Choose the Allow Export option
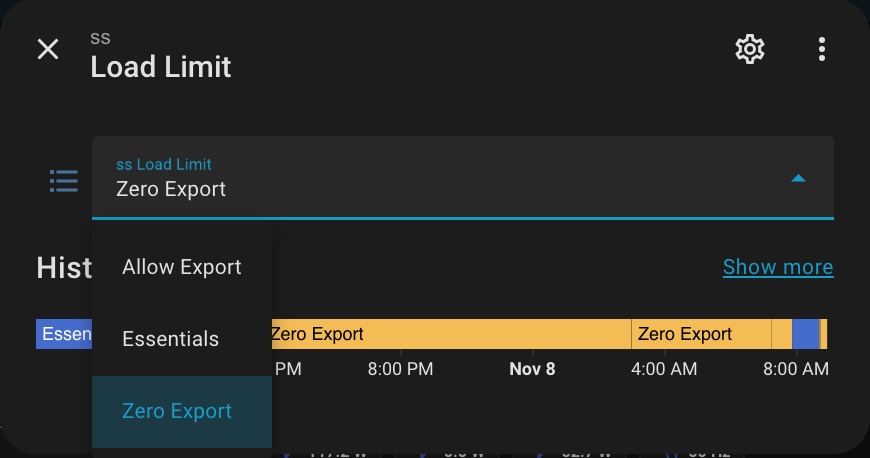Viewport: 870px width, 458px height. click(182, 267)
